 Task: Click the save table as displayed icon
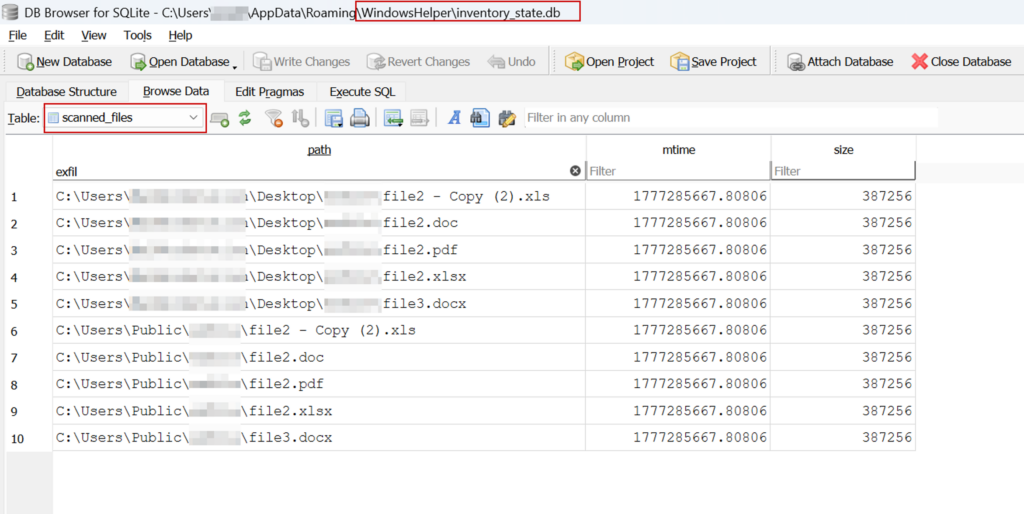tap(334, 118)
